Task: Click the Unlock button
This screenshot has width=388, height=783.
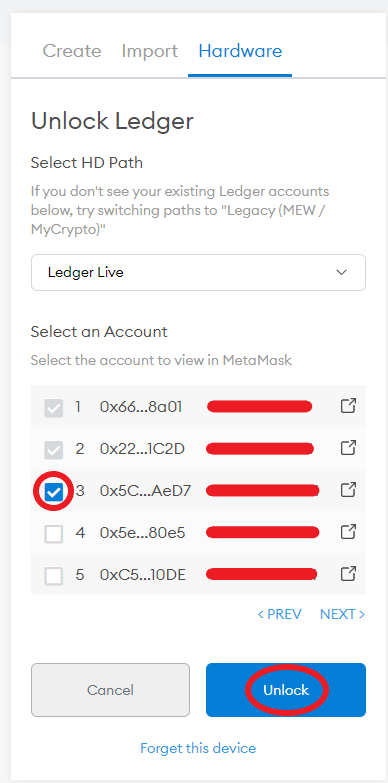Action: 286,690
